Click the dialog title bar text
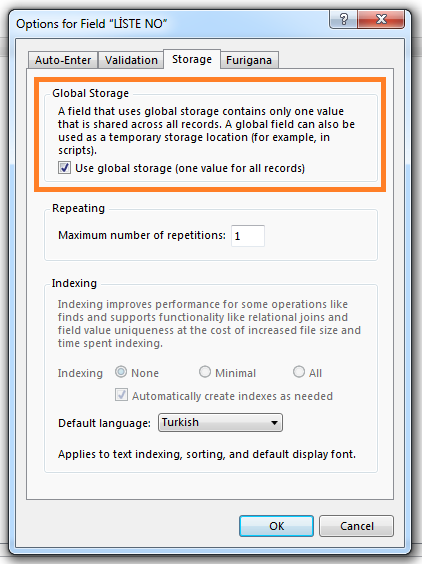Viewport: 422px width, 564px height. pyautogui.click(x=92, y=24)
